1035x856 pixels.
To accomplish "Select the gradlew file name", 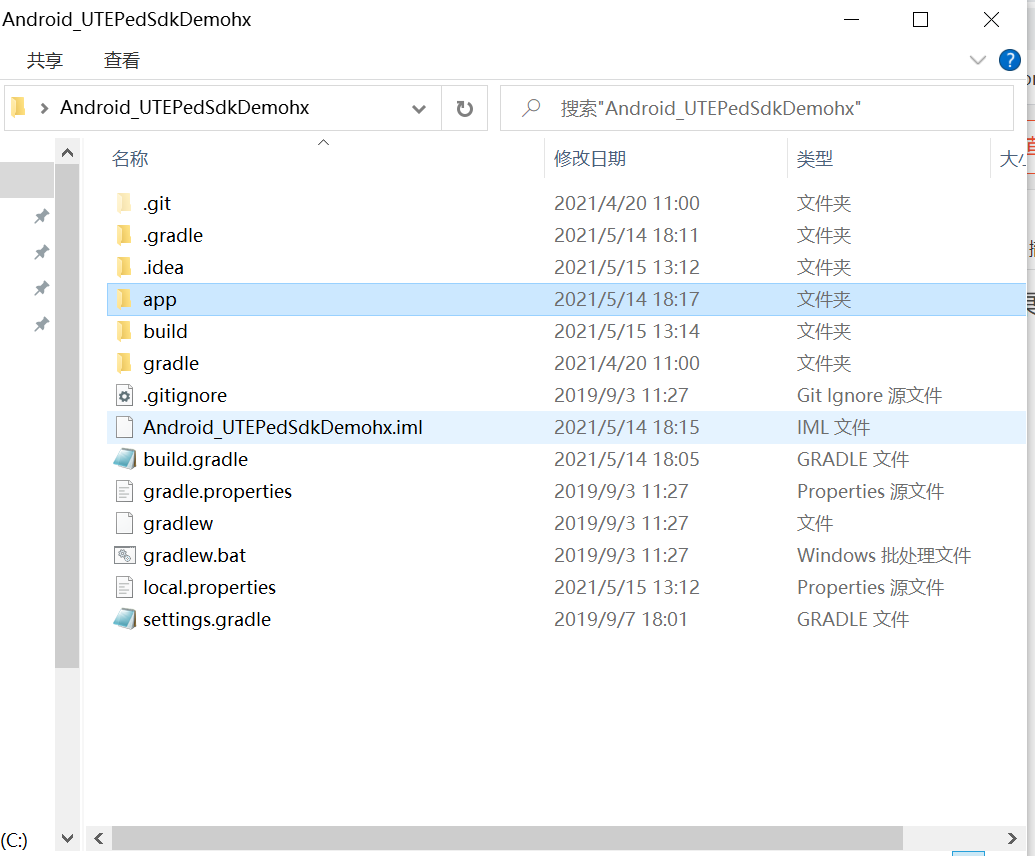I will pyautogui.click(x=178, y=523).
